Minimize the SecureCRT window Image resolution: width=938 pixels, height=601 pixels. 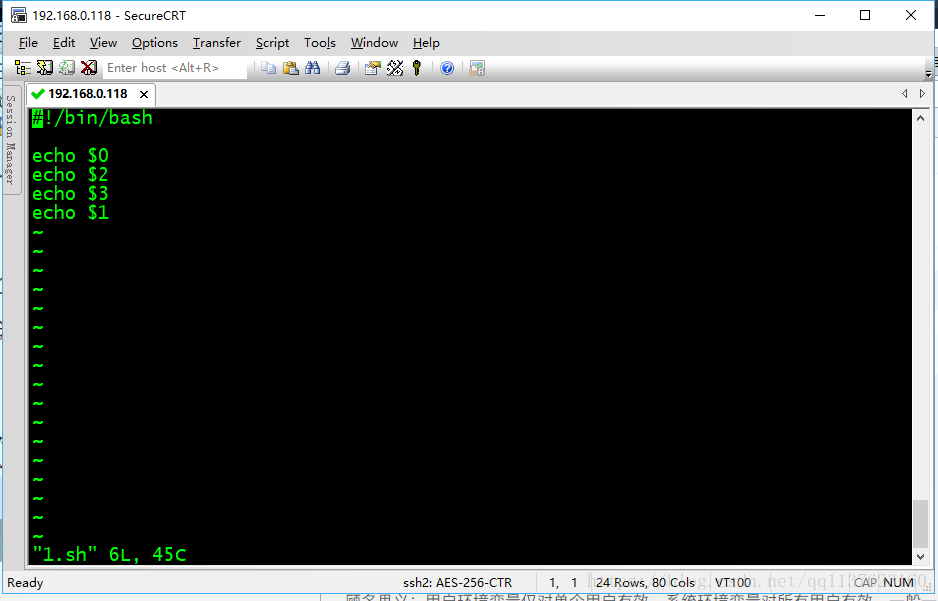(820, 16)
